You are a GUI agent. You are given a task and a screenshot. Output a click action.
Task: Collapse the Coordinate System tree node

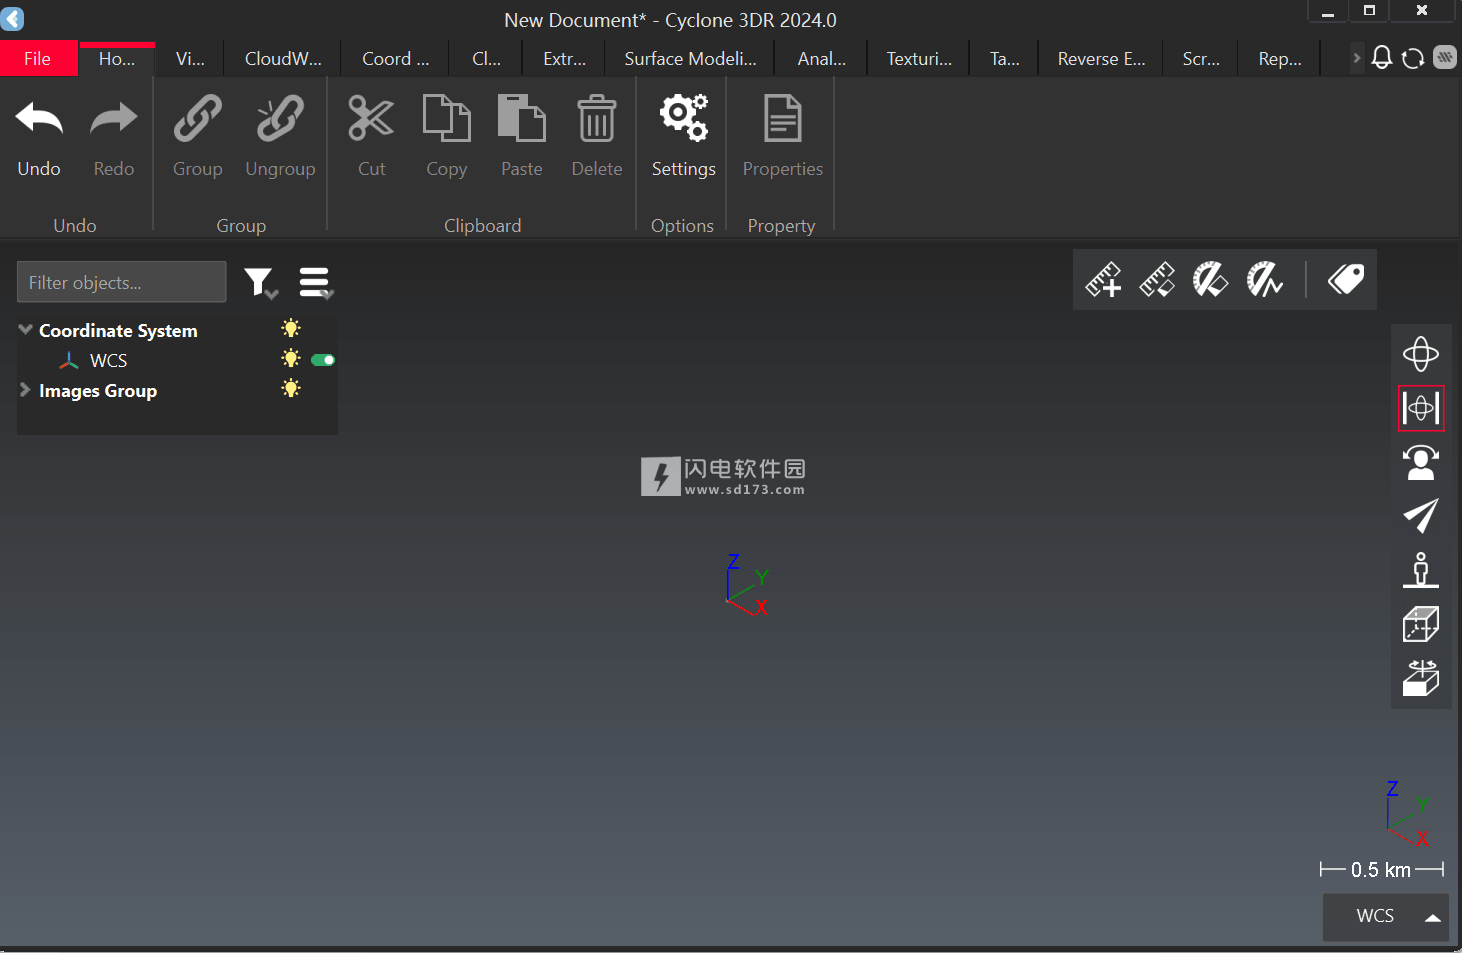[x=25, y=329]
